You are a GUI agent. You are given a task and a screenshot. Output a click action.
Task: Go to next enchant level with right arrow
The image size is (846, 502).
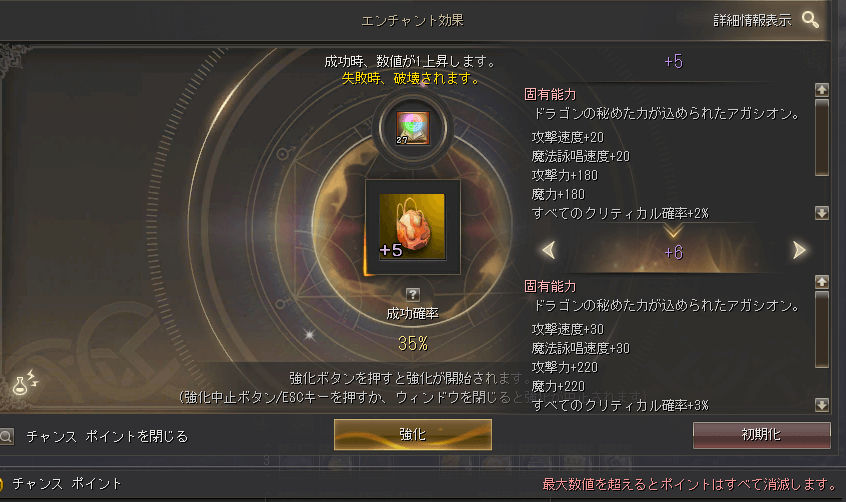[799, 250]
